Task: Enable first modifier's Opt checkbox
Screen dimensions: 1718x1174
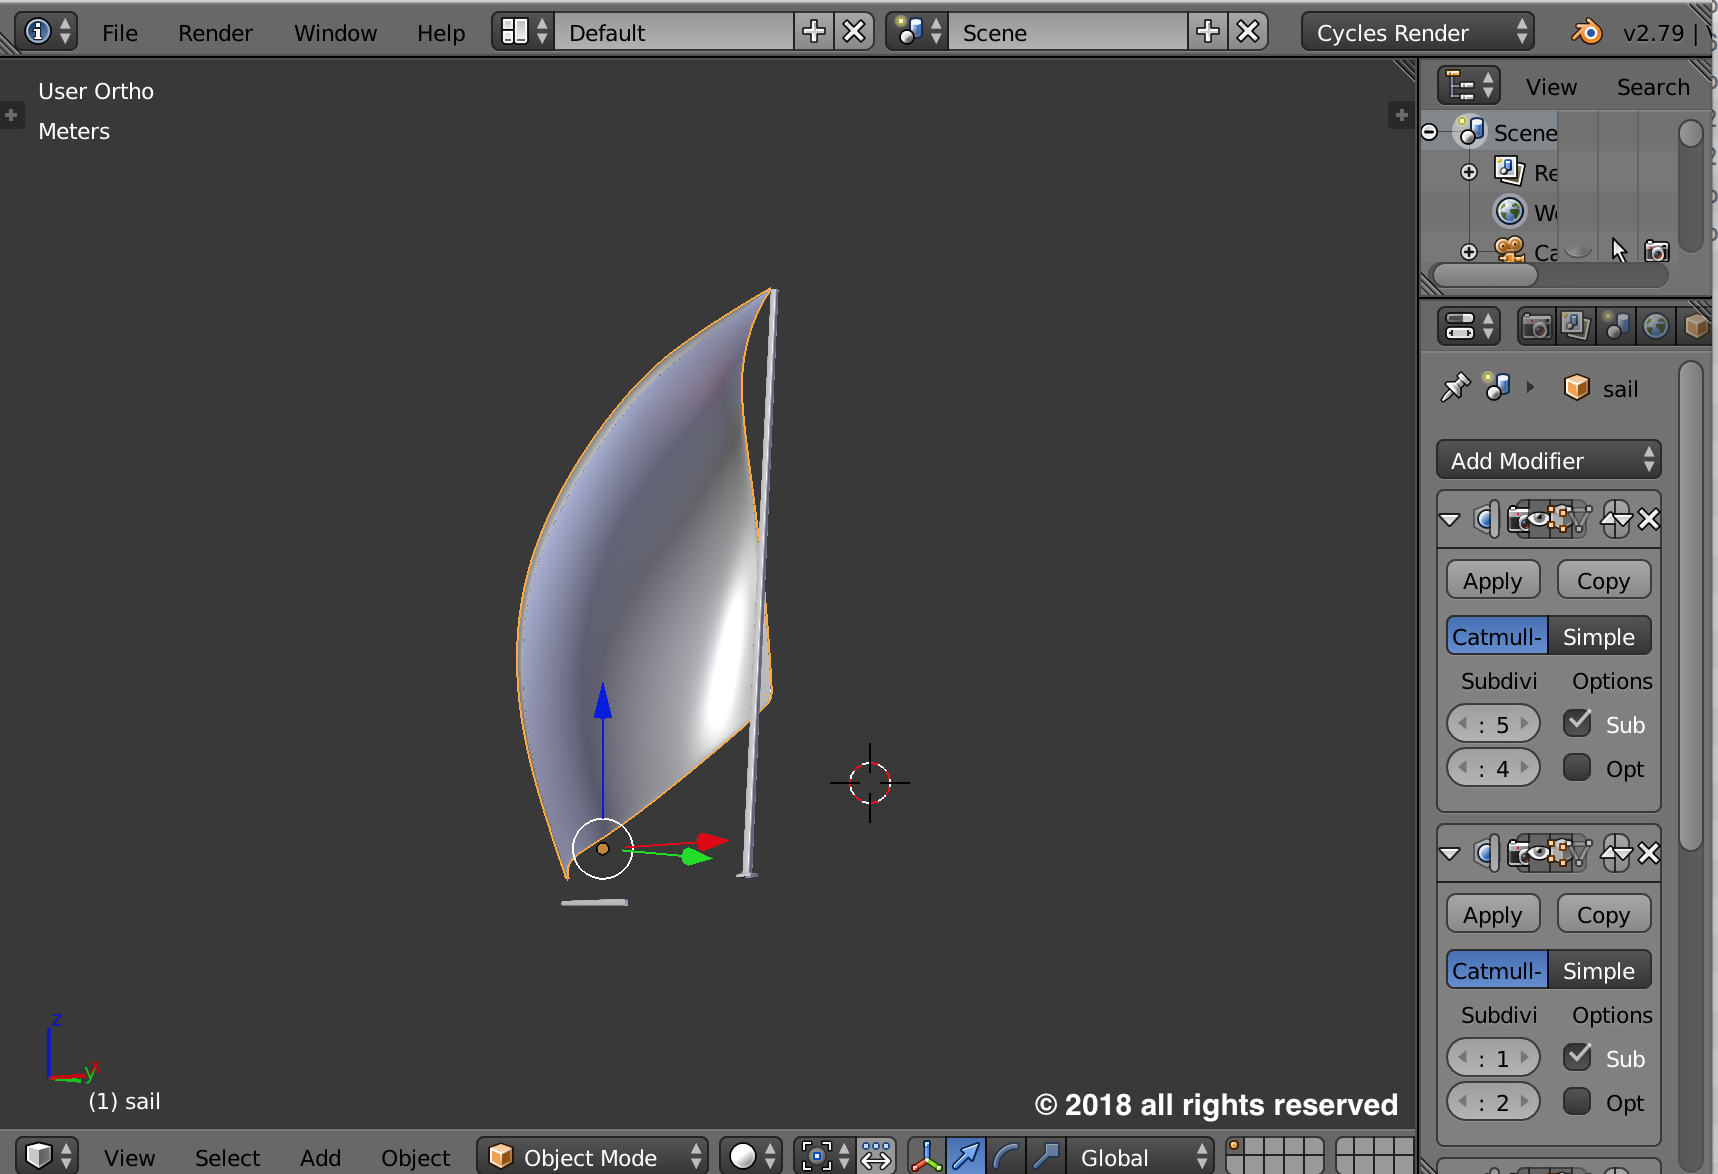Action: pos(1577,768)
